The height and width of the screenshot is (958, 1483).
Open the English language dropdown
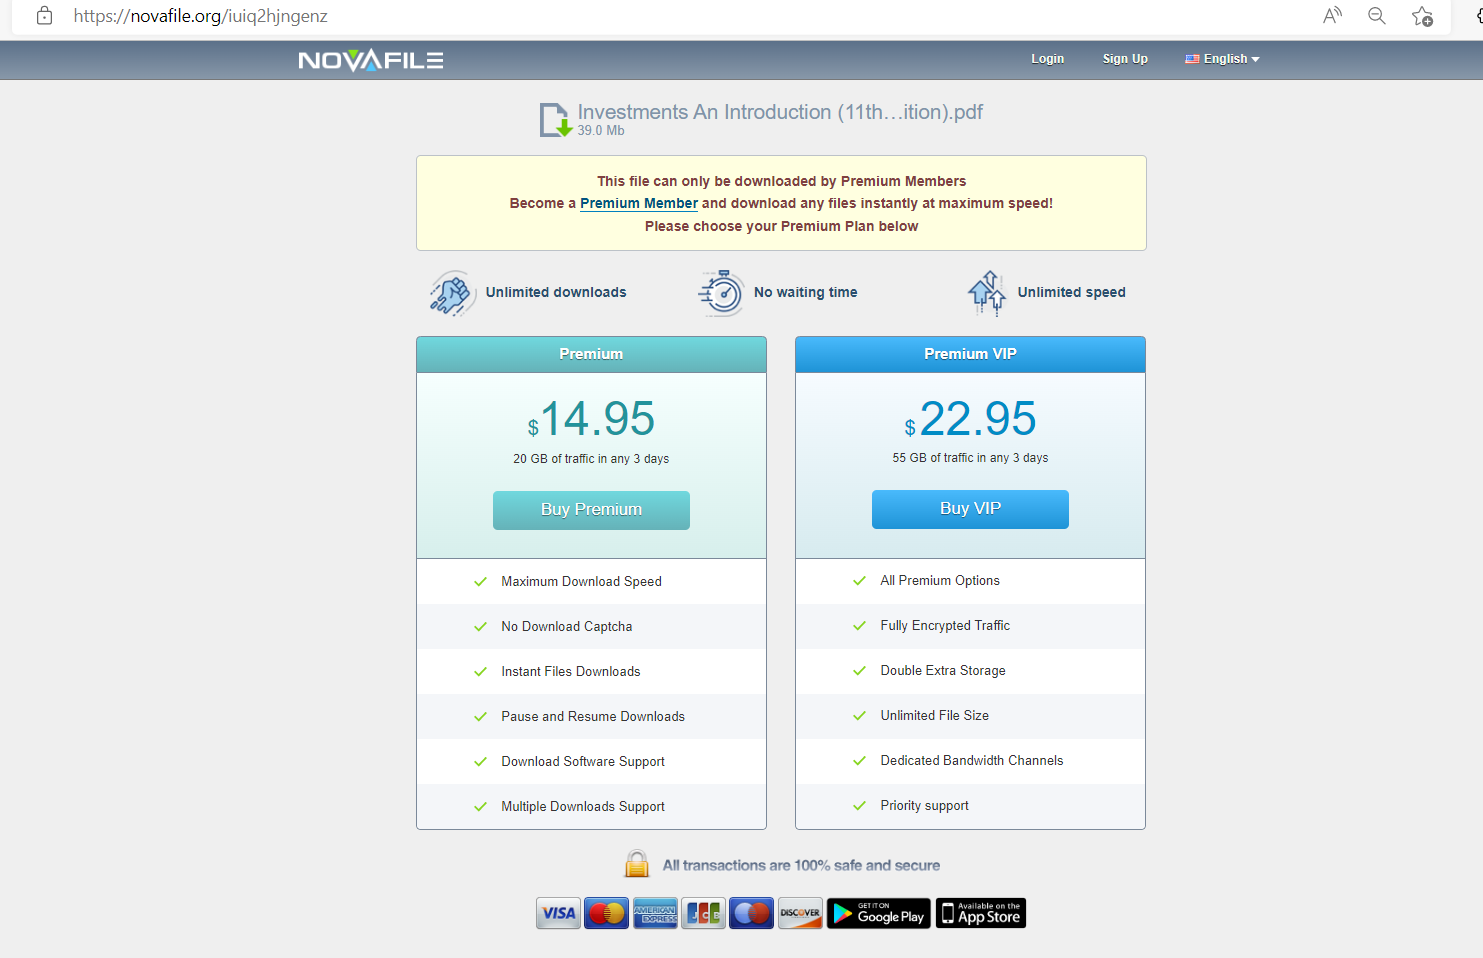1223,59
